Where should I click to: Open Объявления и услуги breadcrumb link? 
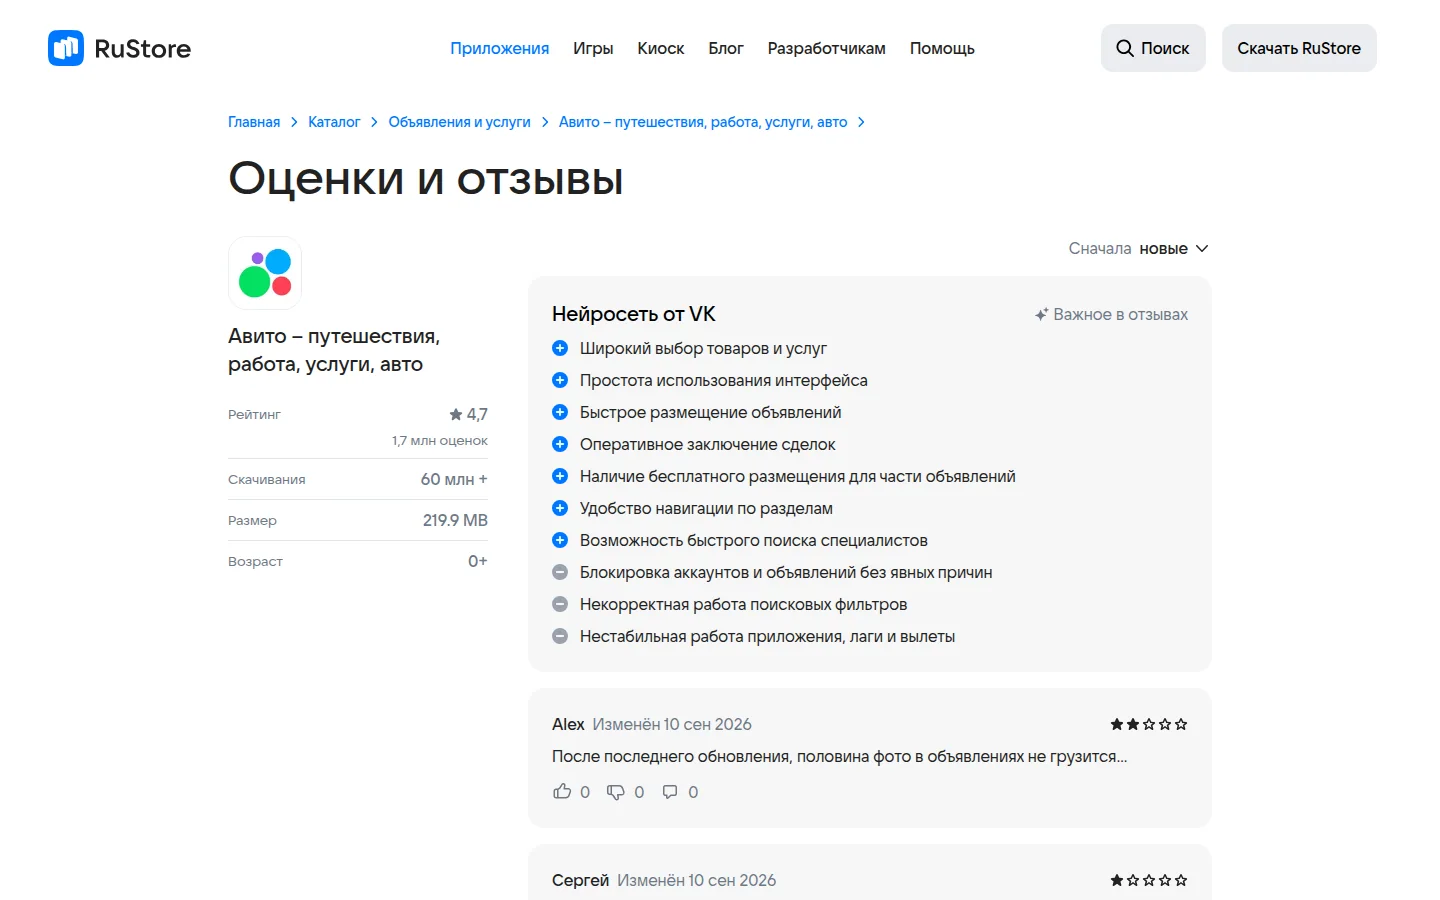point(459,122)
